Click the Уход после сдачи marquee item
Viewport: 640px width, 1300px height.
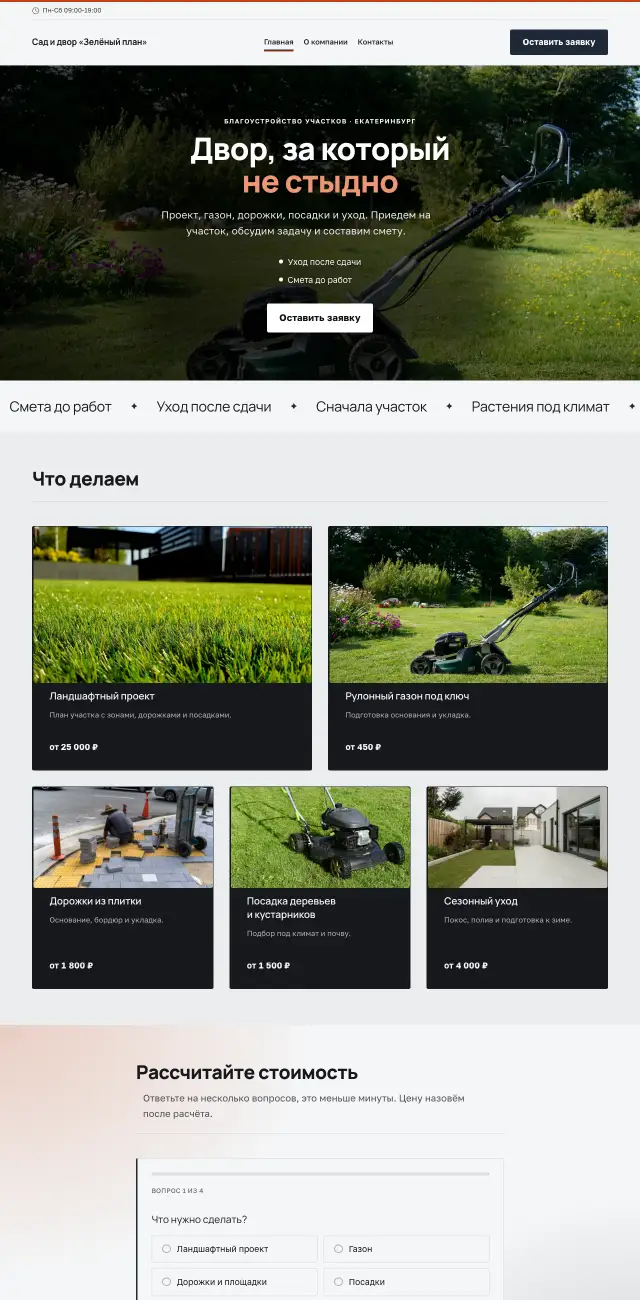click(x=214, y=407)
